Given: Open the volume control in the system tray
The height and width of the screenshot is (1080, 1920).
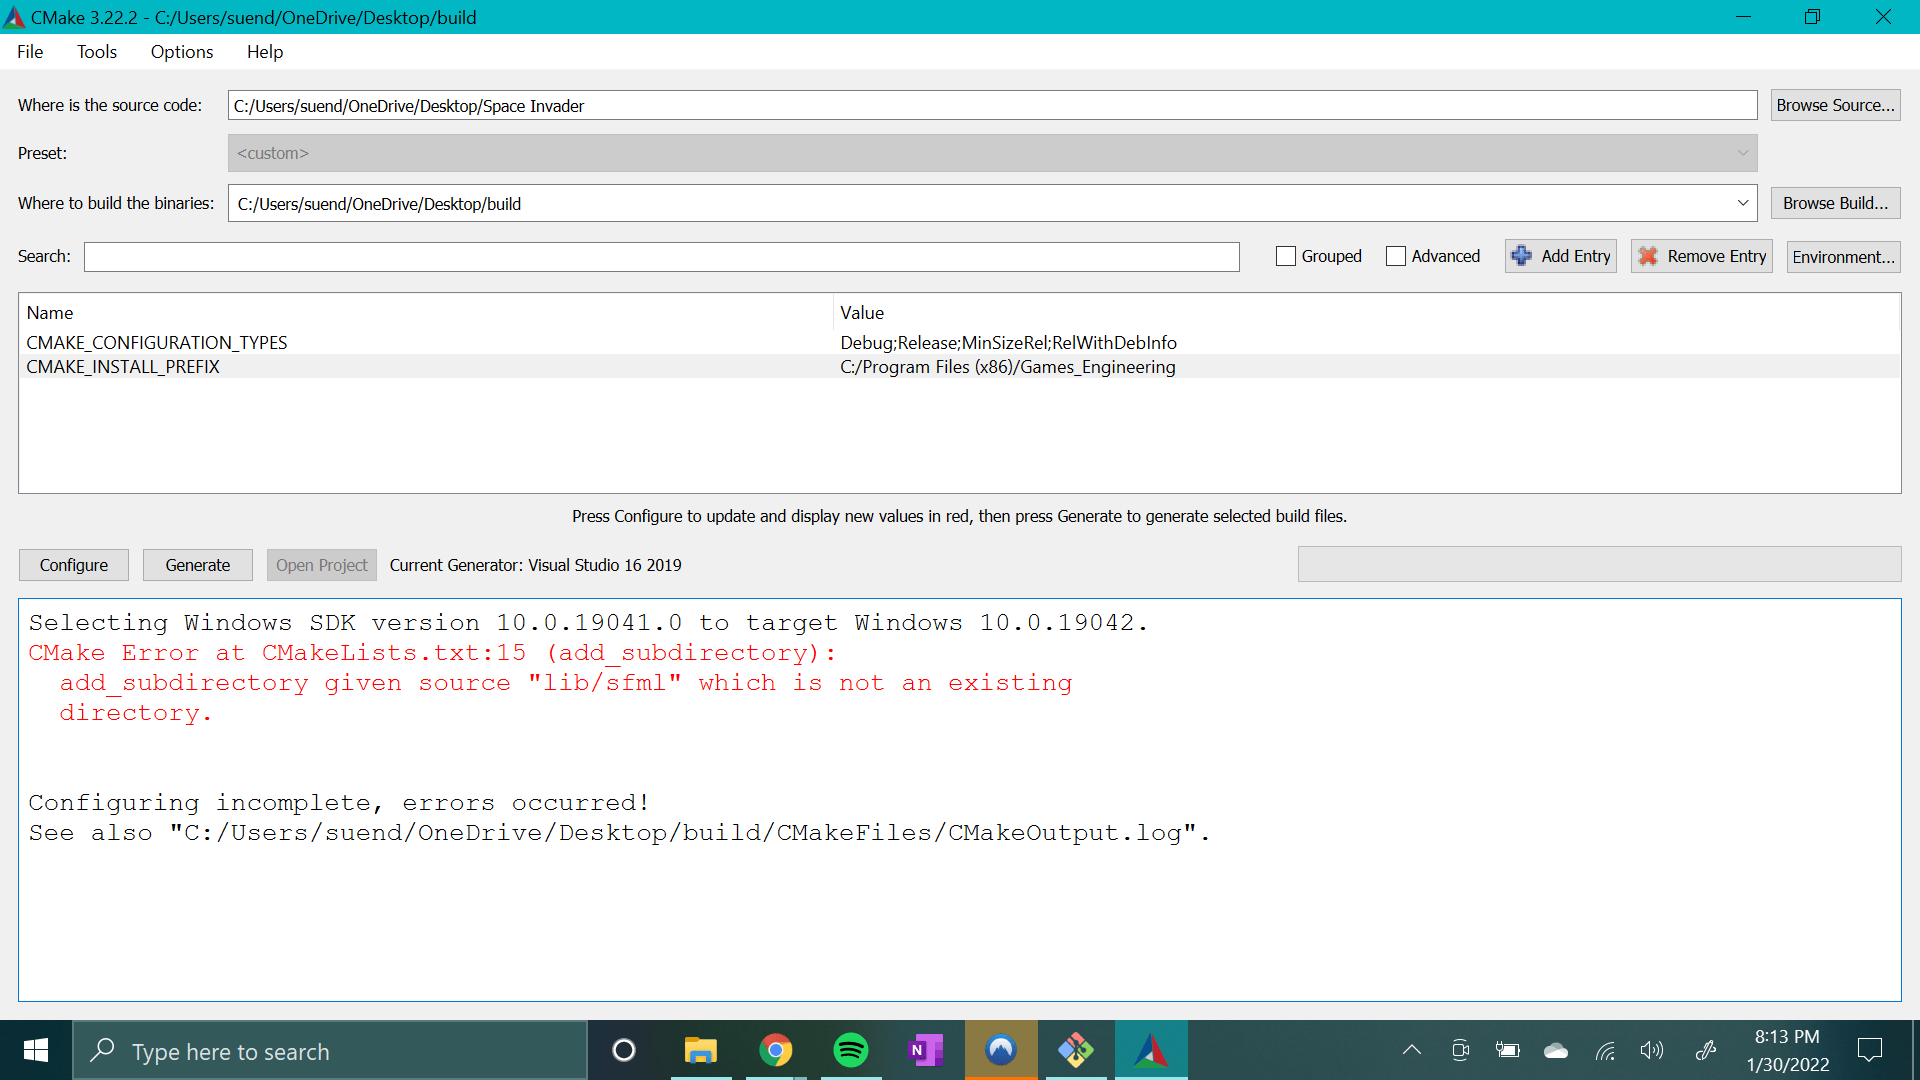Looking at the screenshot, I should 1652,1050.
